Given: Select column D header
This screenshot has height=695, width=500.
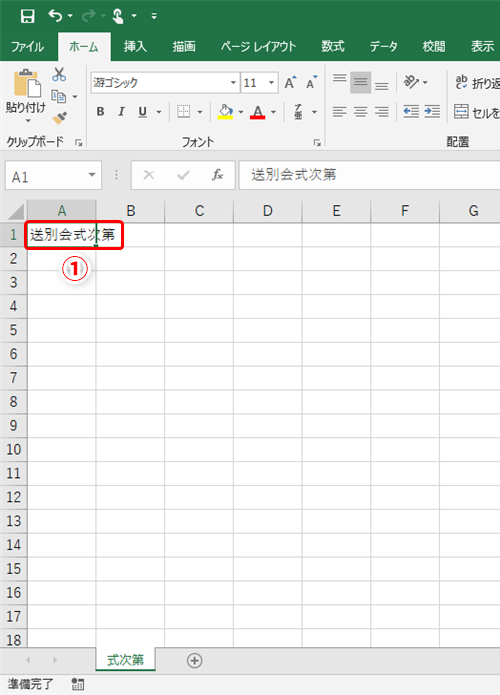Looking at the screenshot, I should pyautogui.click(x=268, y=211).
